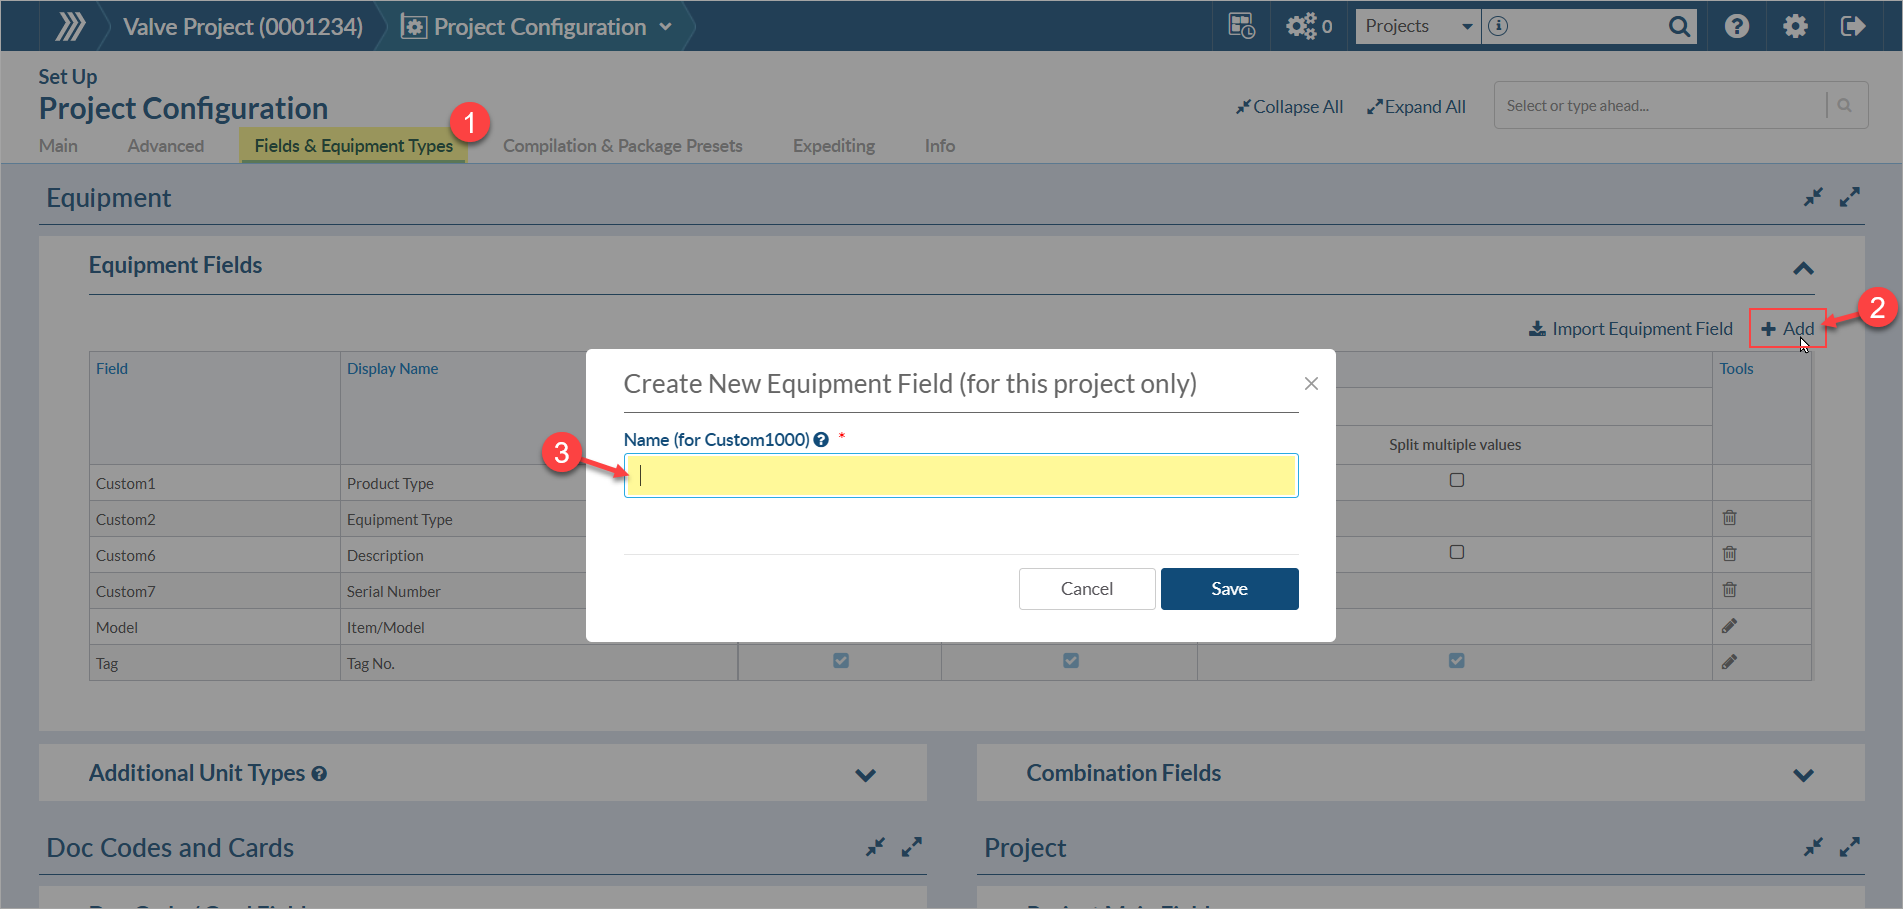Click the magnifier search icon in top bar

click(x=1679, y=27)
